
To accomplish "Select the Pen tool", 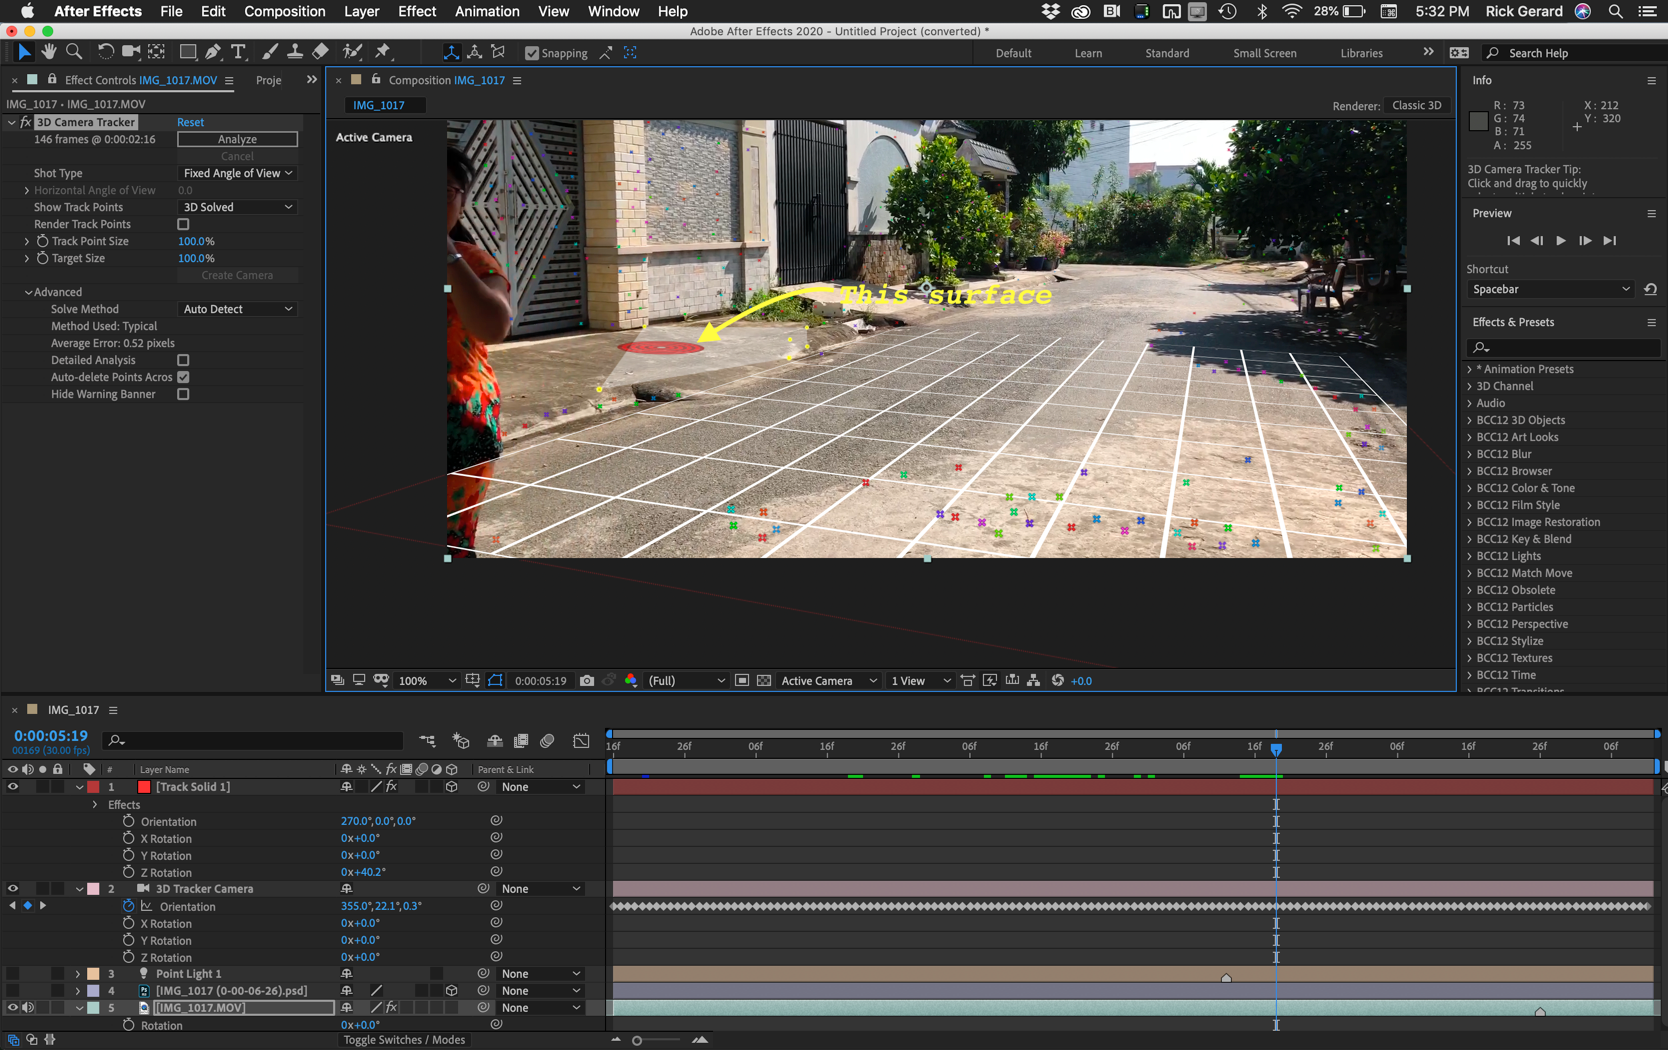I will (x=213, y=51).
